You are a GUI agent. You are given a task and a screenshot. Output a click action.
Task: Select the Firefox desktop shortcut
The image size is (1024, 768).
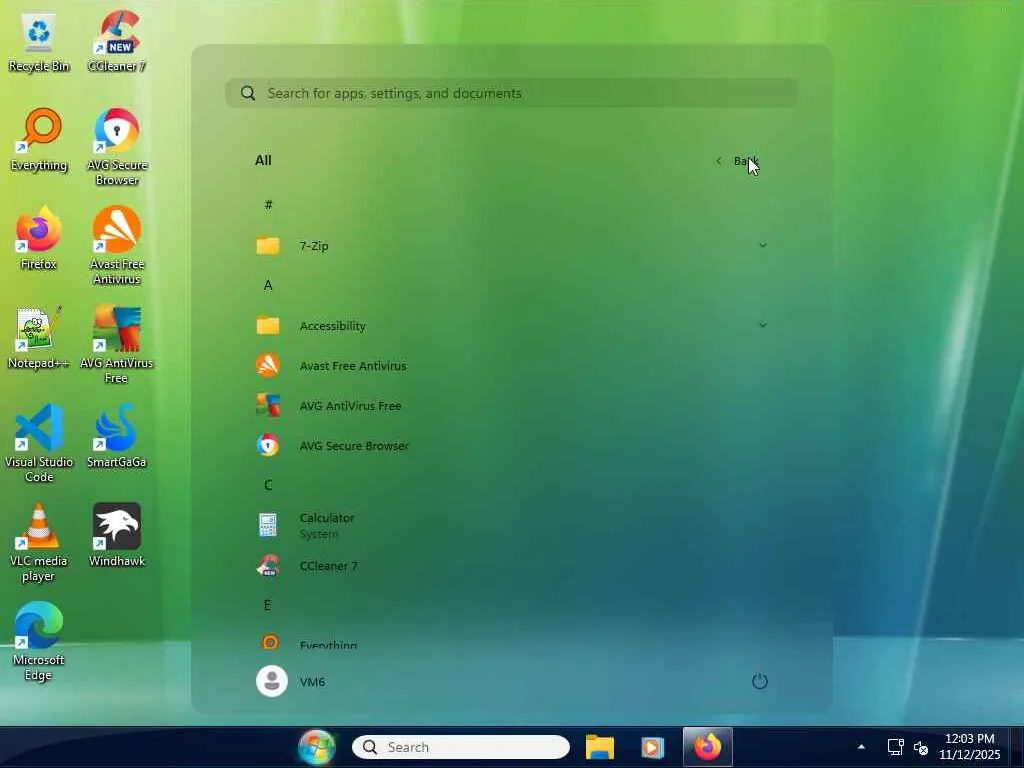point(39,239)
